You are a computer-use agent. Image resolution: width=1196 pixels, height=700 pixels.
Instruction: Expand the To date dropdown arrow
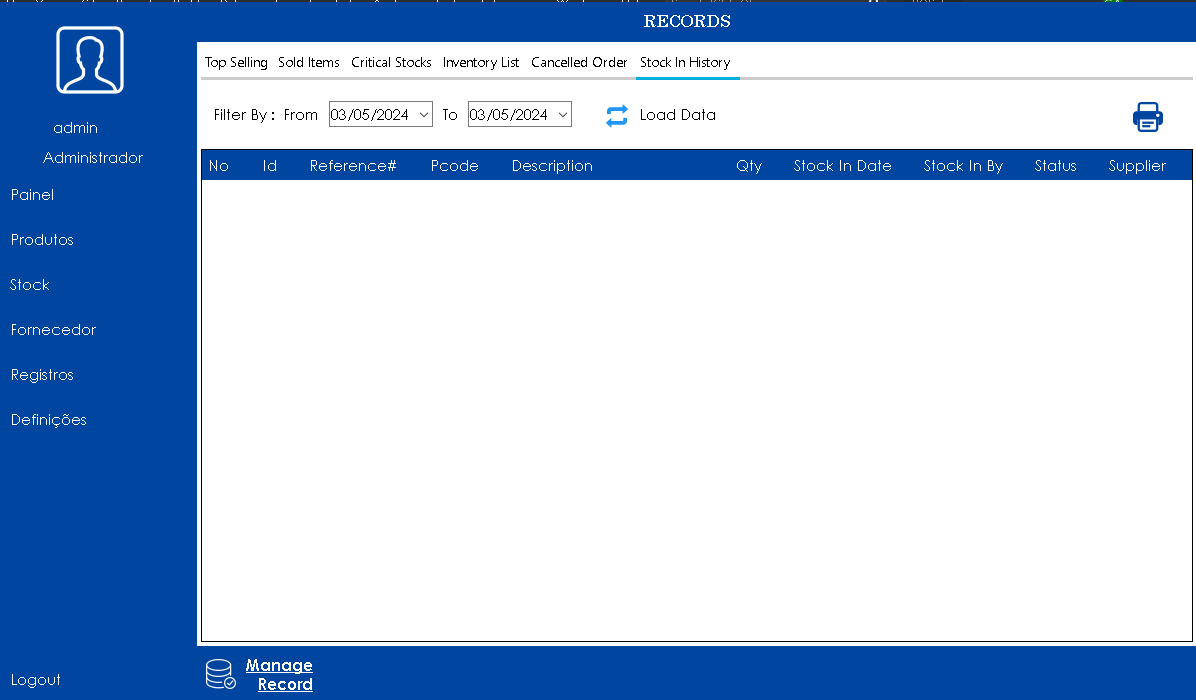pos(562,115)
